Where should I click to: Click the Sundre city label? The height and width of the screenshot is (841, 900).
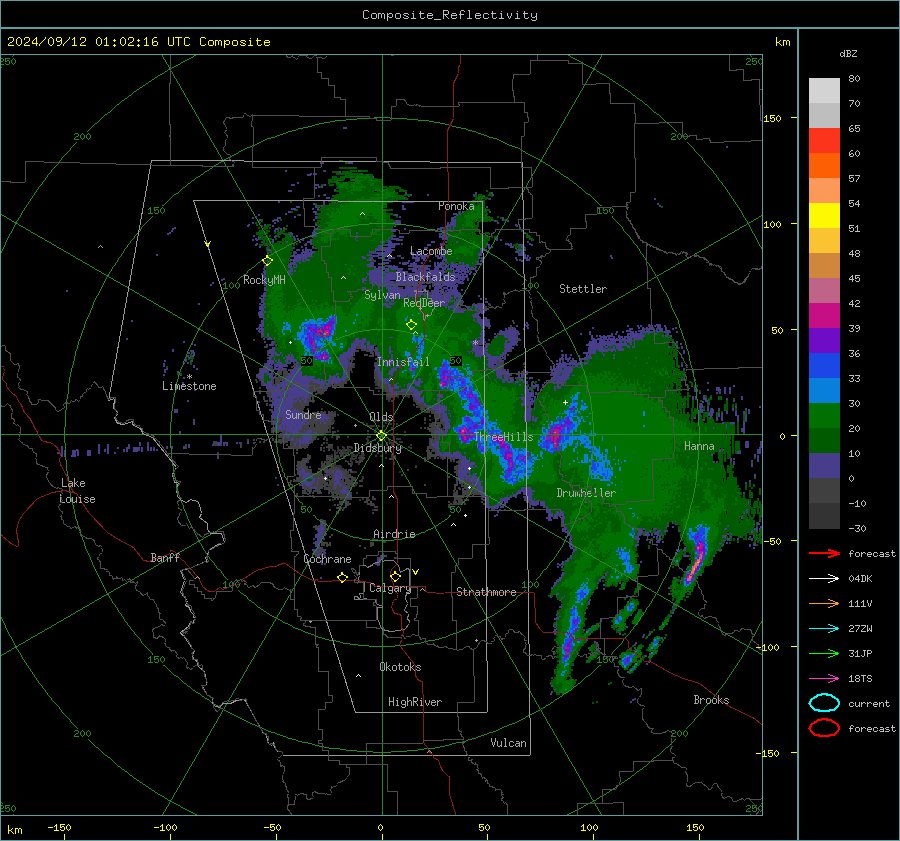coord(303,414)
